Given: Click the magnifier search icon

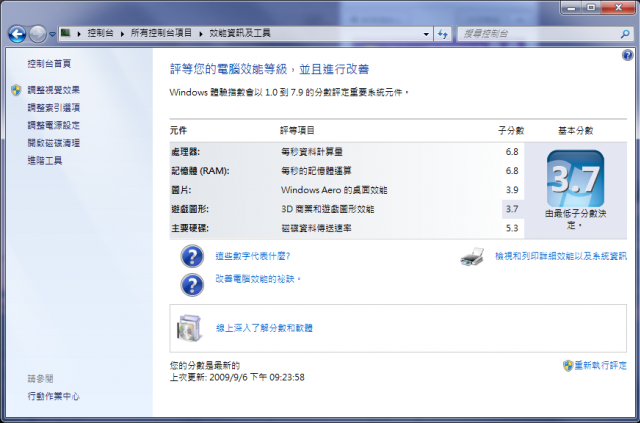Looking at the screenshot, I should 625,34.
